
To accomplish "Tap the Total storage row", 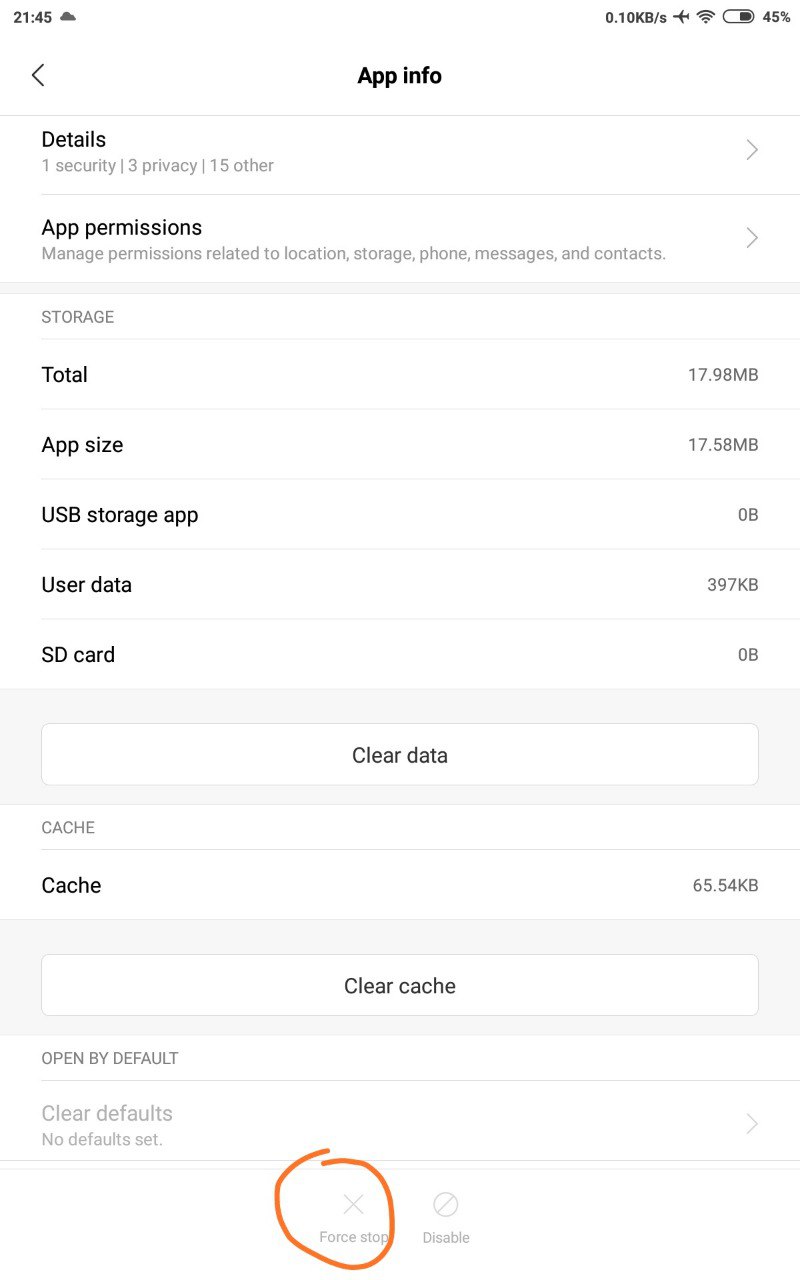I will tap(400, 375).
